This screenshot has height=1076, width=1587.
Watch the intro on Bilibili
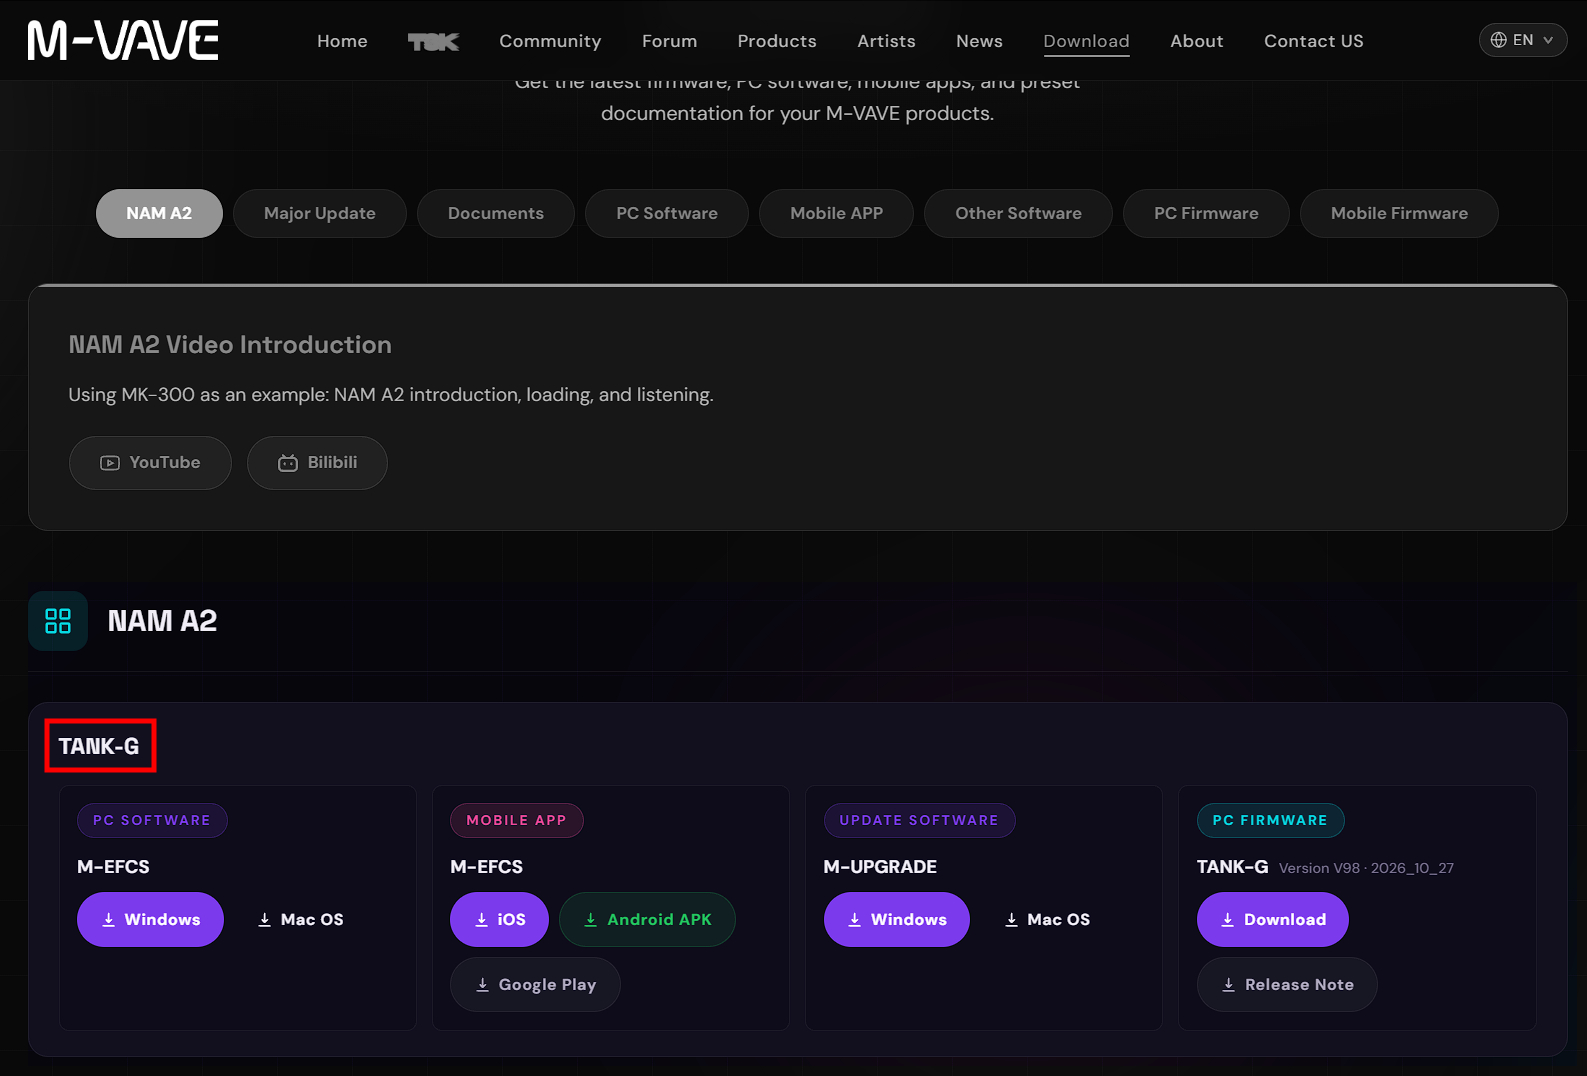point(317,463)
